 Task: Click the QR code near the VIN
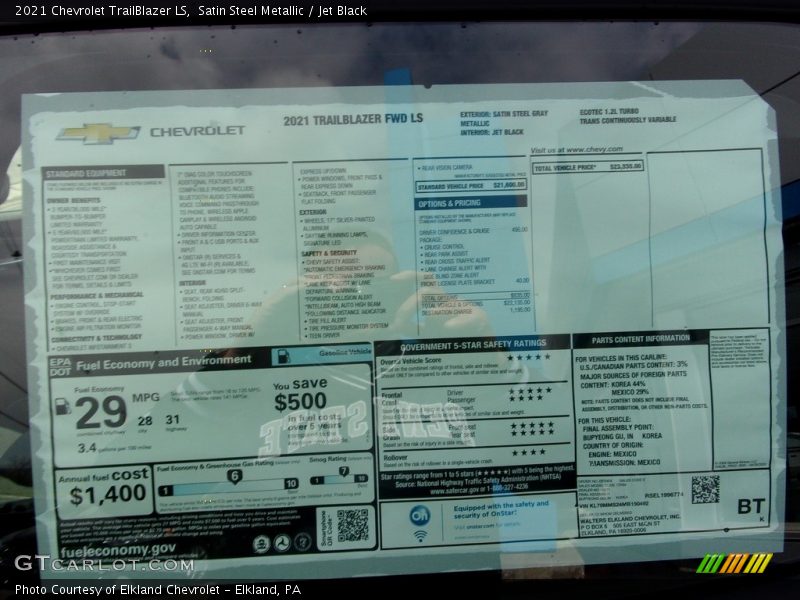pos(704,489)
